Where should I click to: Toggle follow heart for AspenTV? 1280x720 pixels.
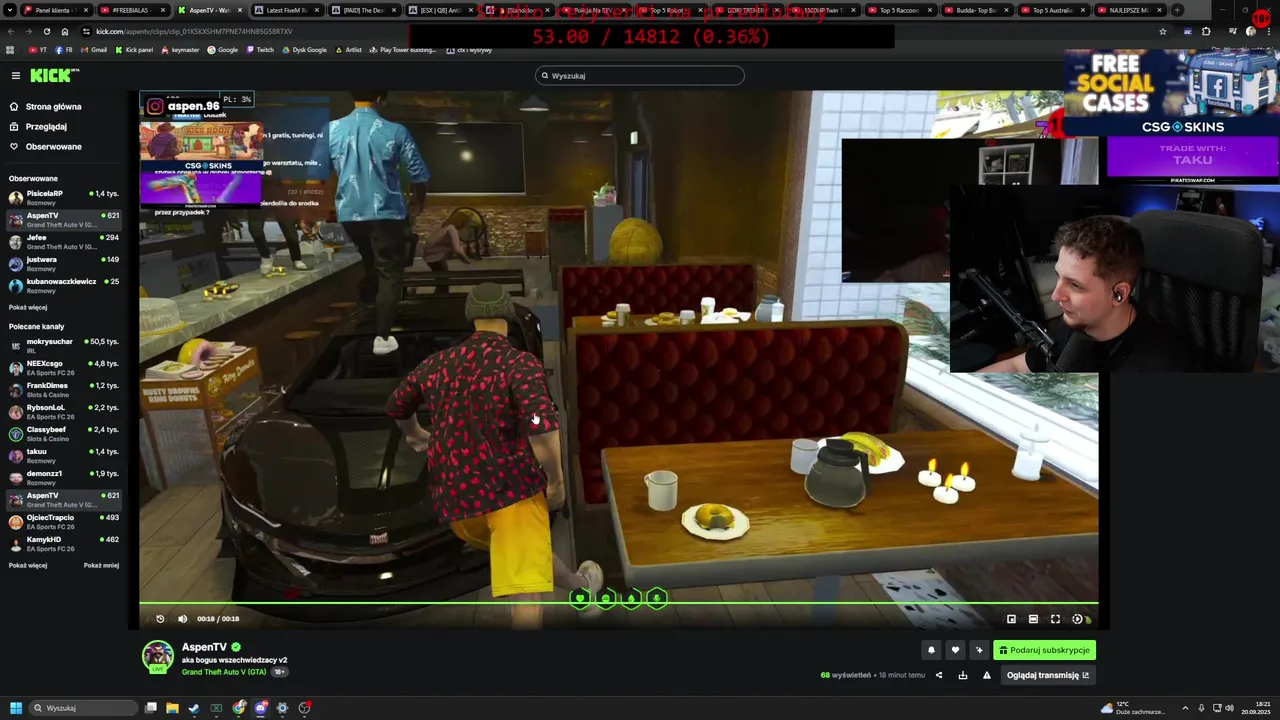(955, 650)
